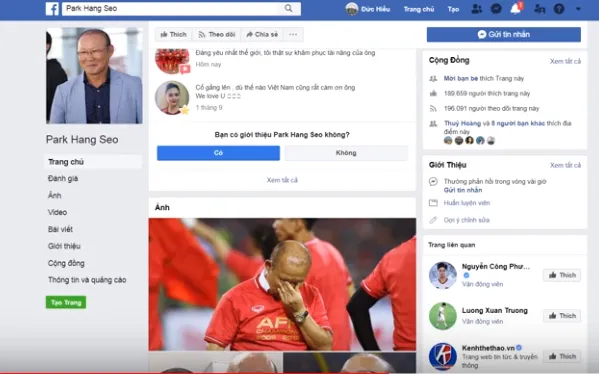Screen dimensions: 599x374
Task: Answer Có to recommend the page
Action: click(218, 153)
